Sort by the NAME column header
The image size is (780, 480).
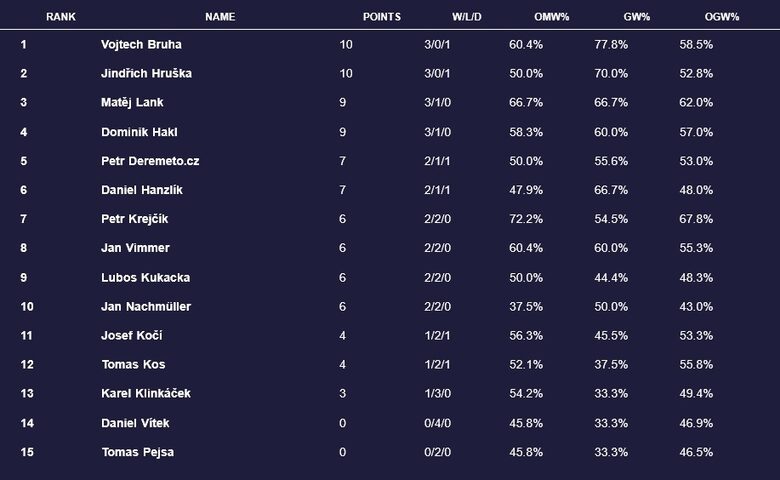tap(220, 17)
